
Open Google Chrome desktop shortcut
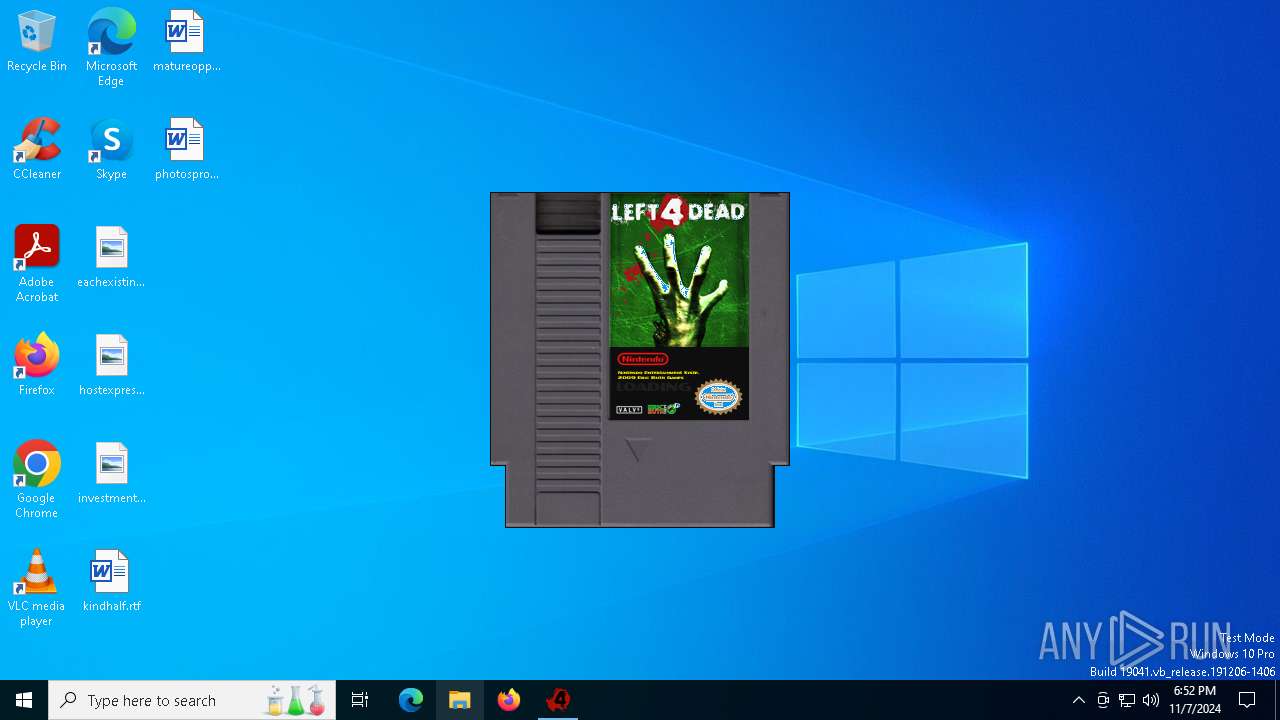pyautogui.click(x=37, y=480)
